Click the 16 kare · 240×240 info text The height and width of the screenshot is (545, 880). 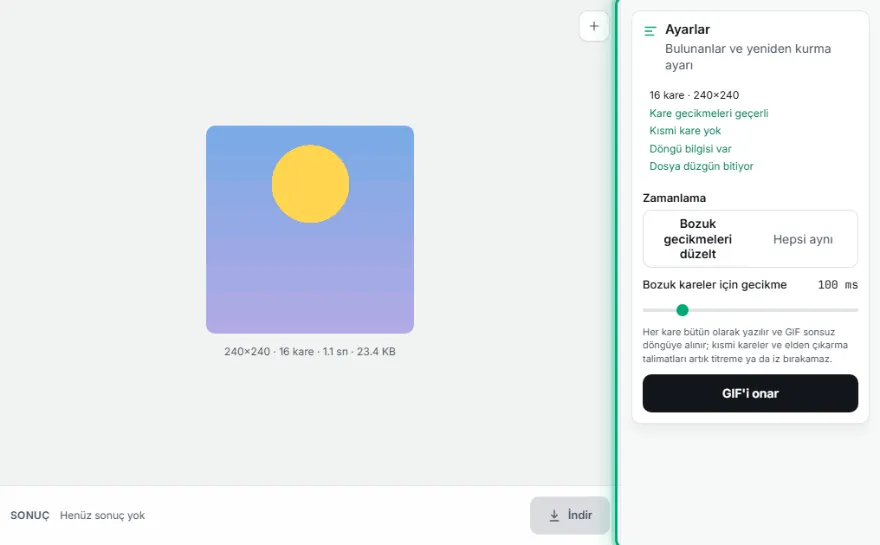tap(694, 95)
